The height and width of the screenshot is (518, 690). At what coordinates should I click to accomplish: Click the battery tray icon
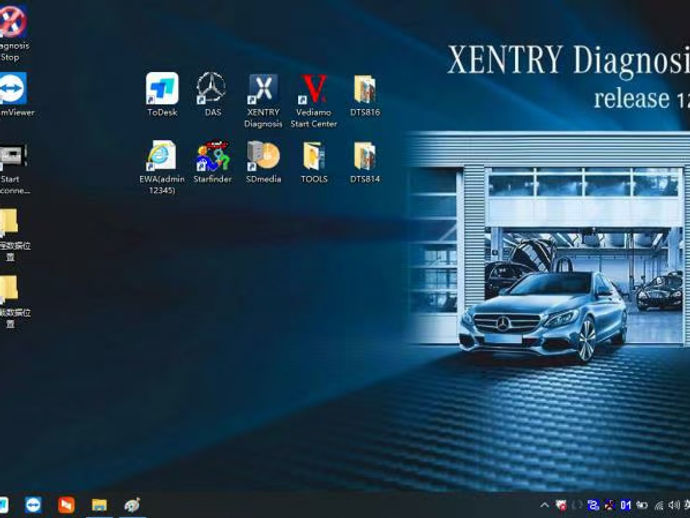pyautogui.click(x=642, y=505)
